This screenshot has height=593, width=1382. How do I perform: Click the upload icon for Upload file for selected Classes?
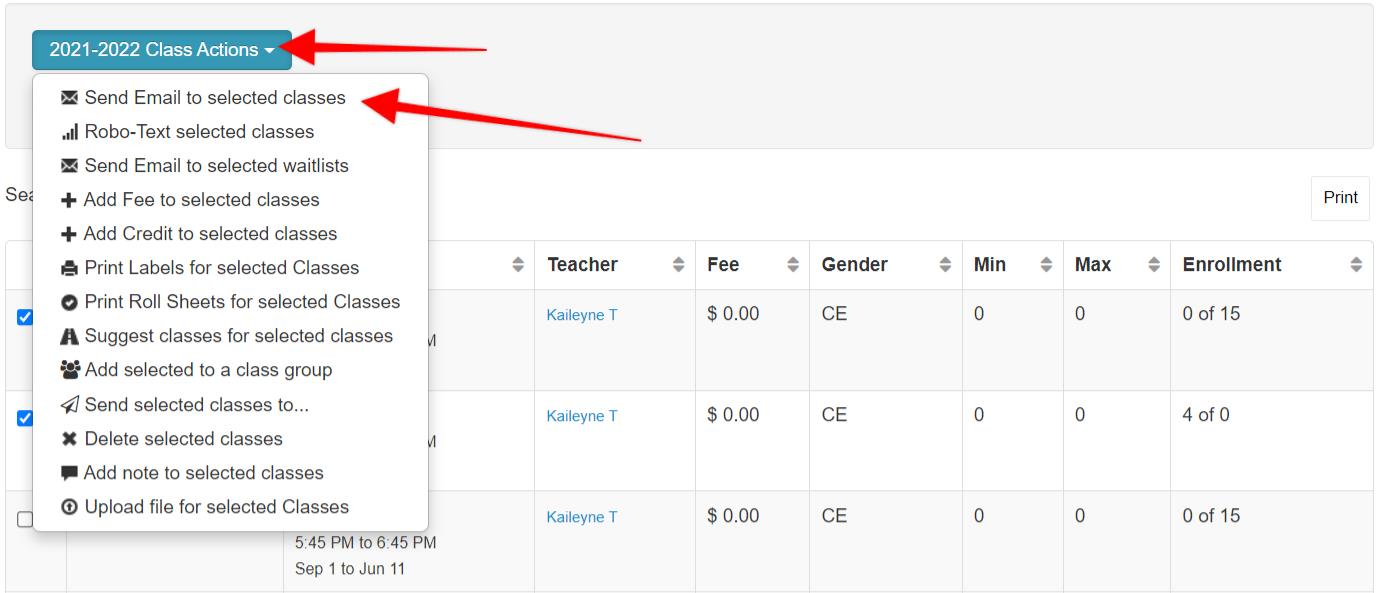tap(69, 507)
